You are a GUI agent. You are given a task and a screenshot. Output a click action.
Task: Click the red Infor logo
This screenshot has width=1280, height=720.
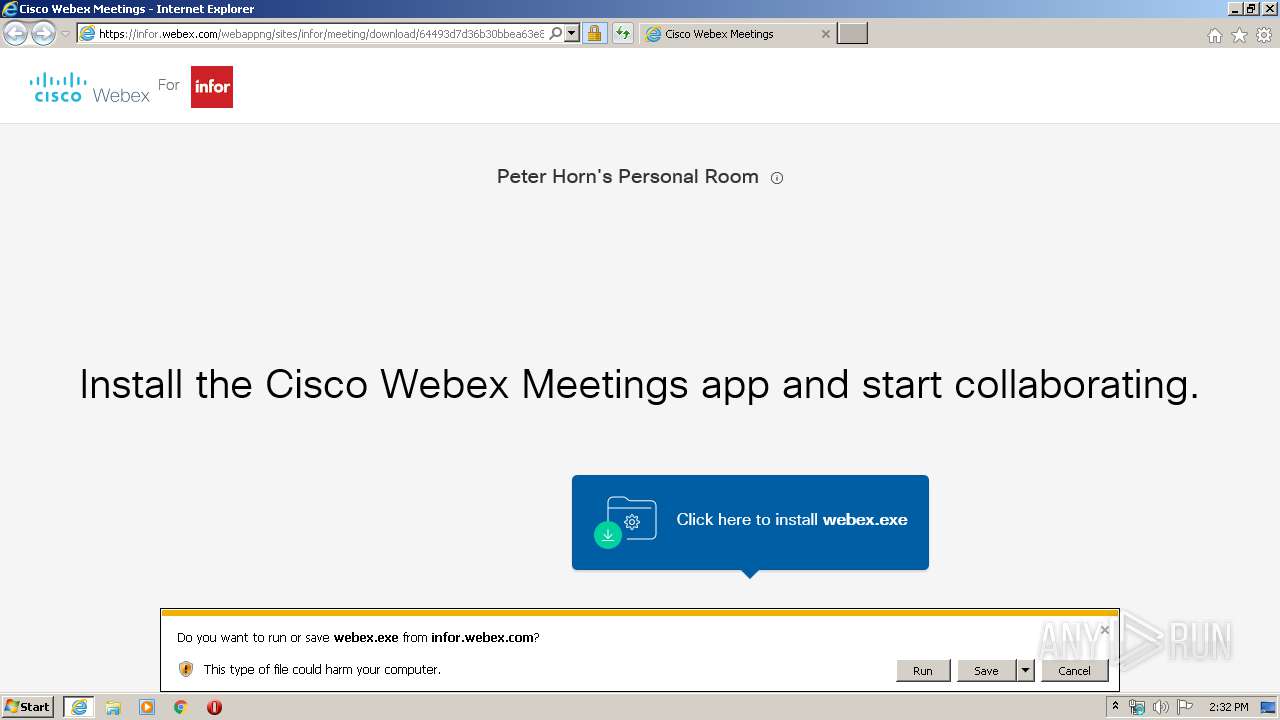tap(212, 87)
